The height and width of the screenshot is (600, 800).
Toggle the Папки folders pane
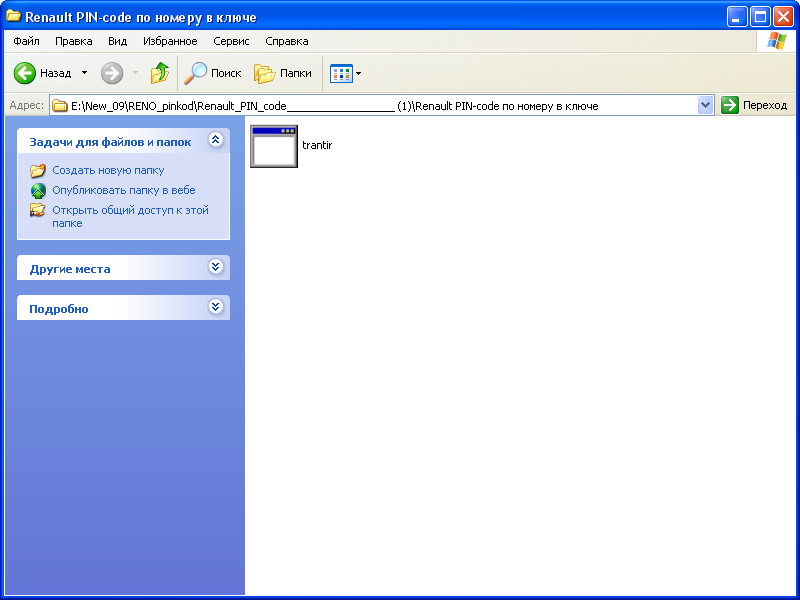click(283, 73)
